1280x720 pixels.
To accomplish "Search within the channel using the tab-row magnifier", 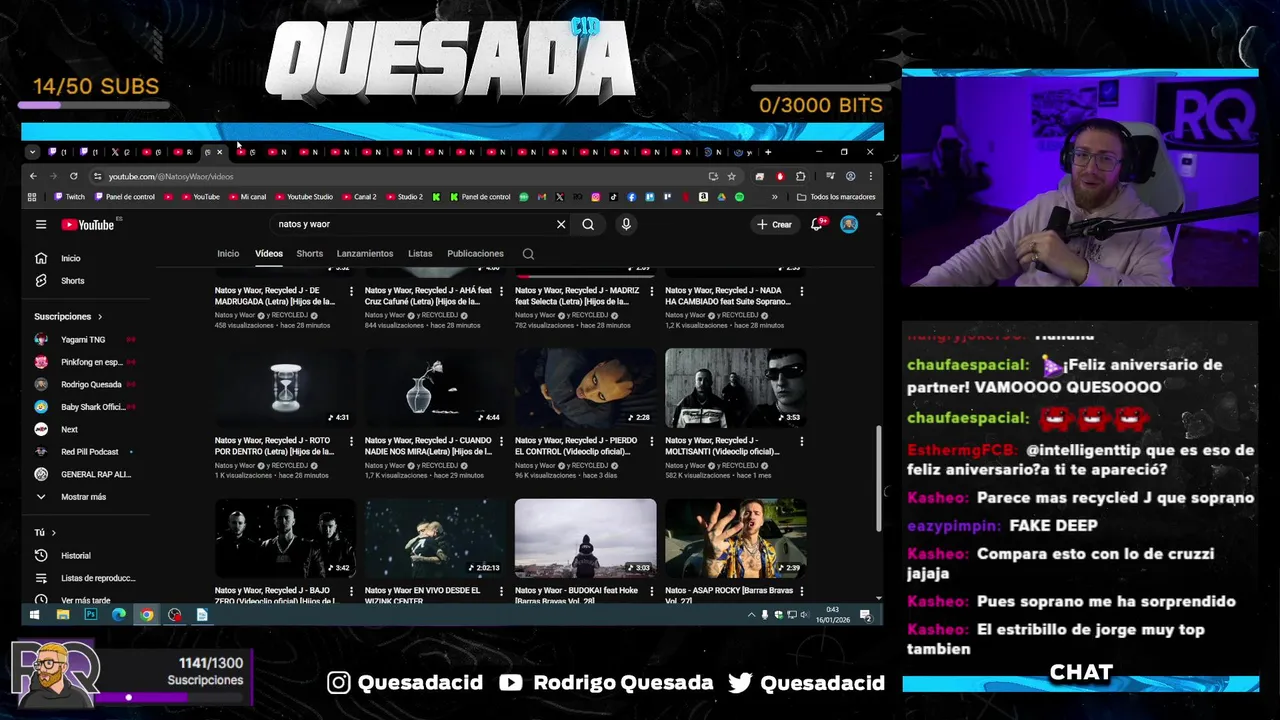I will coord(528,254).
